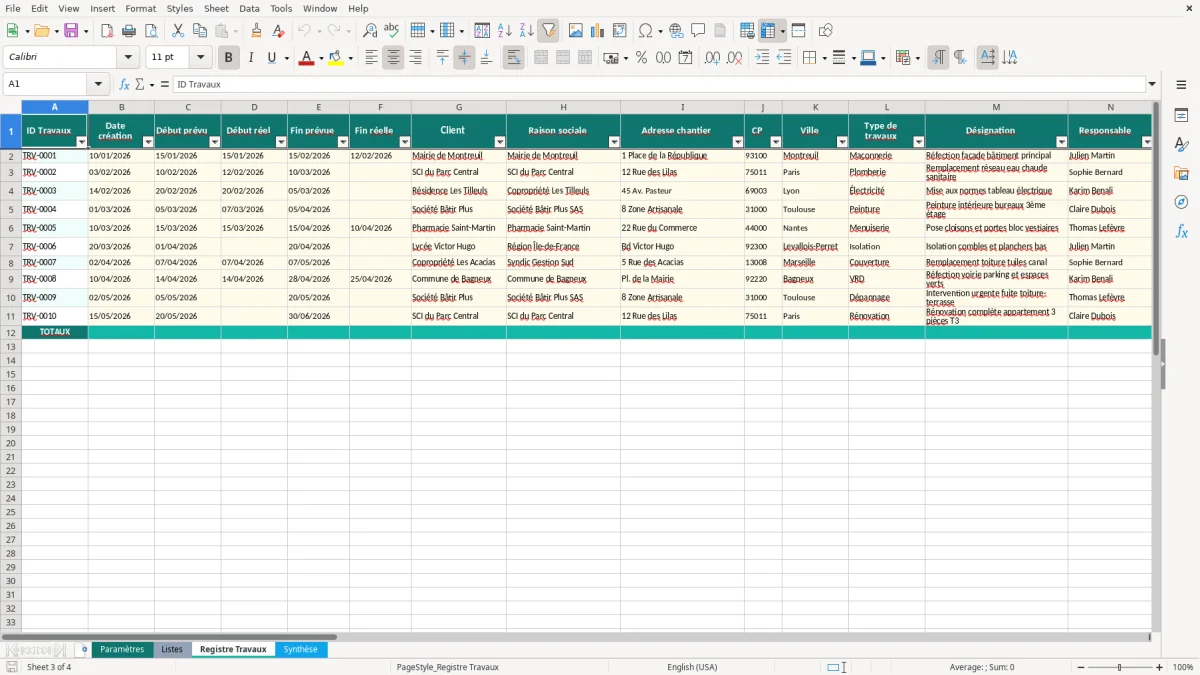Toggle Print Preview

[151, 31]
